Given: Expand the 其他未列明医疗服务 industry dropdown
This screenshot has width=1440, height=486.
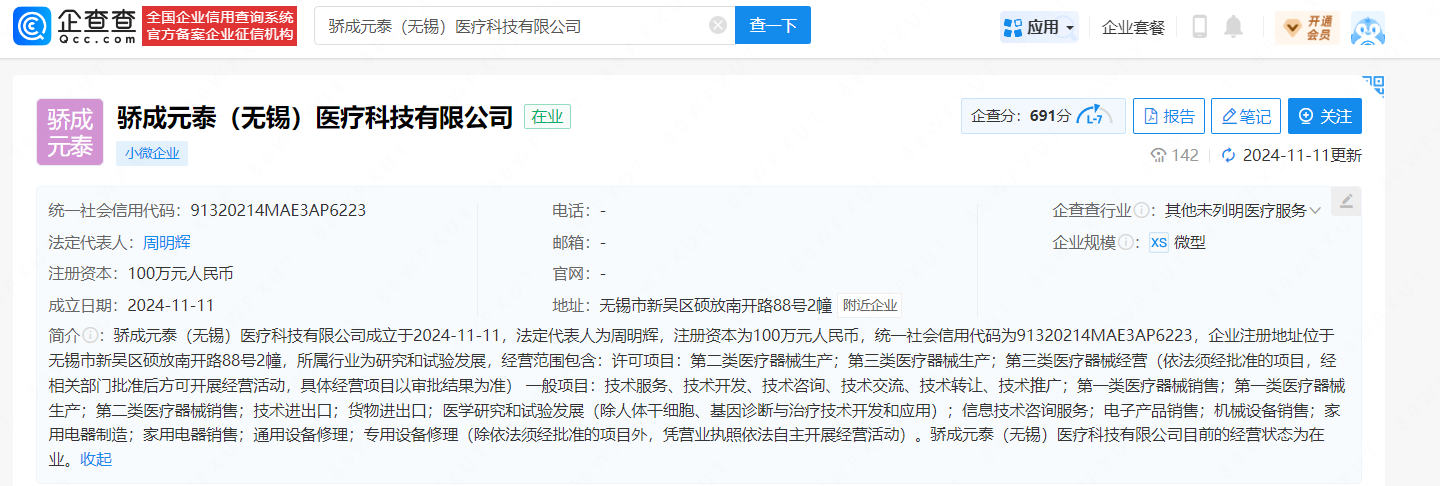Looking at the screenshot, I should pos(1243,210).
